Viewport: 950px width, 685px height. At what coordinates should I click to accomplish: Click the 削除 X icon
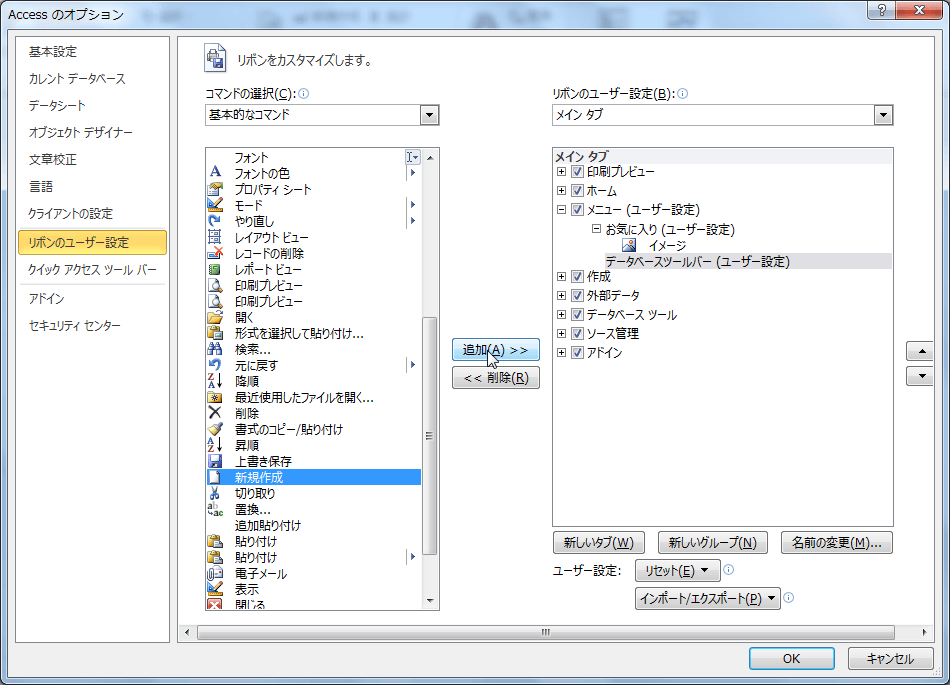click(x=215, y=413)
